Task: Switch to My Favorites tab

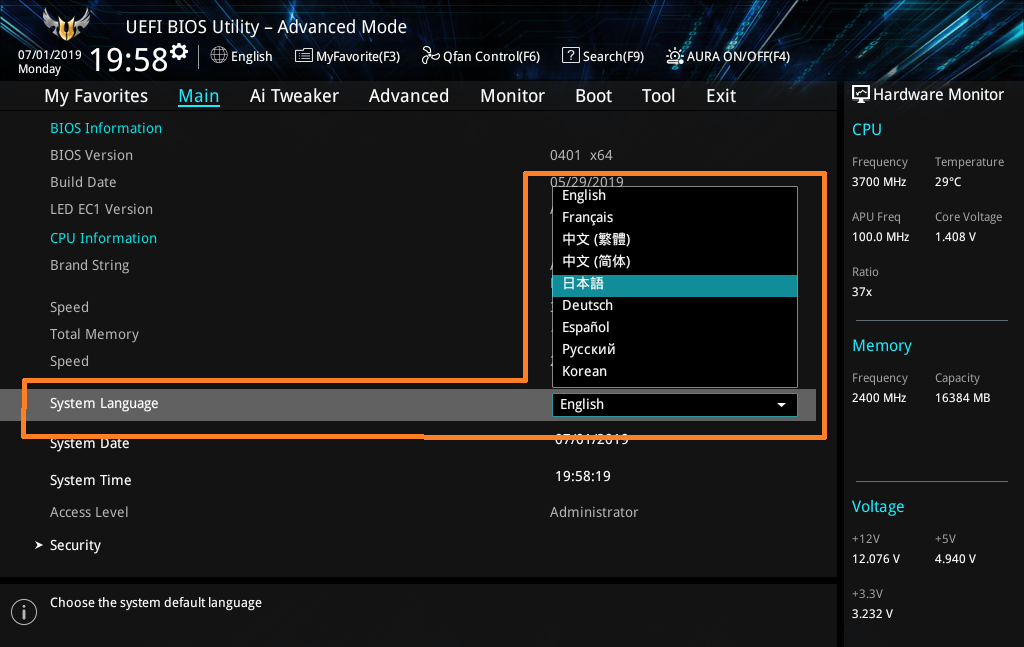Action: click(96, 96)
